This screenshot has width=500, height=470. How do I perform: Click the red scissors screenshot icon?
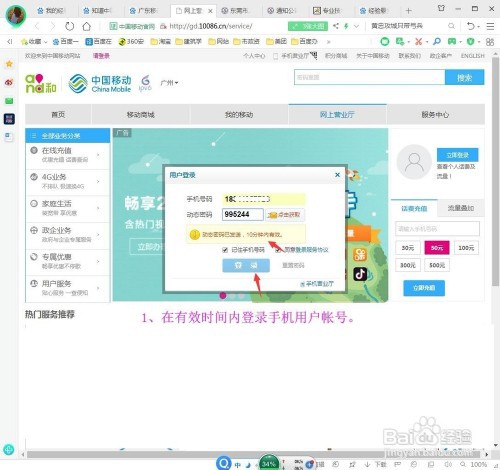pyautogui.click(x=418, y=41)
